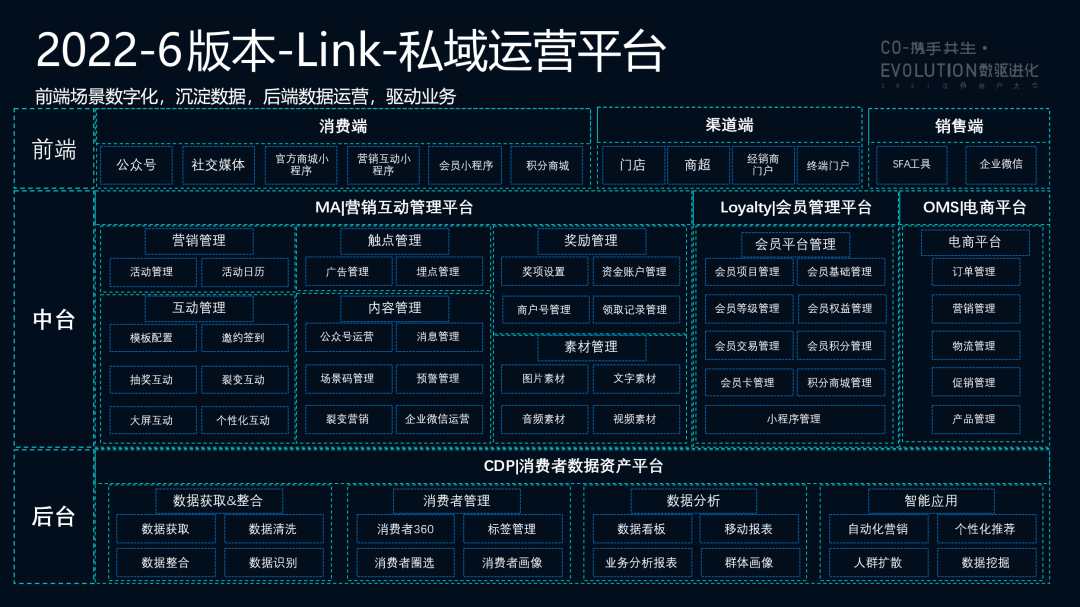This screenshot has height=607, width=1080.
Task: Select the SFA工具 box under 销售端
Action: click(x=904, y=165)
